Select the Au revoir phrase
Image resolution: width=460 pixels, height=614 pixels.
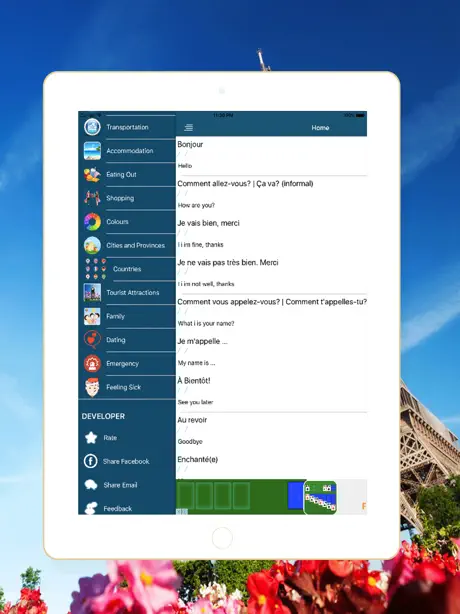192,420
